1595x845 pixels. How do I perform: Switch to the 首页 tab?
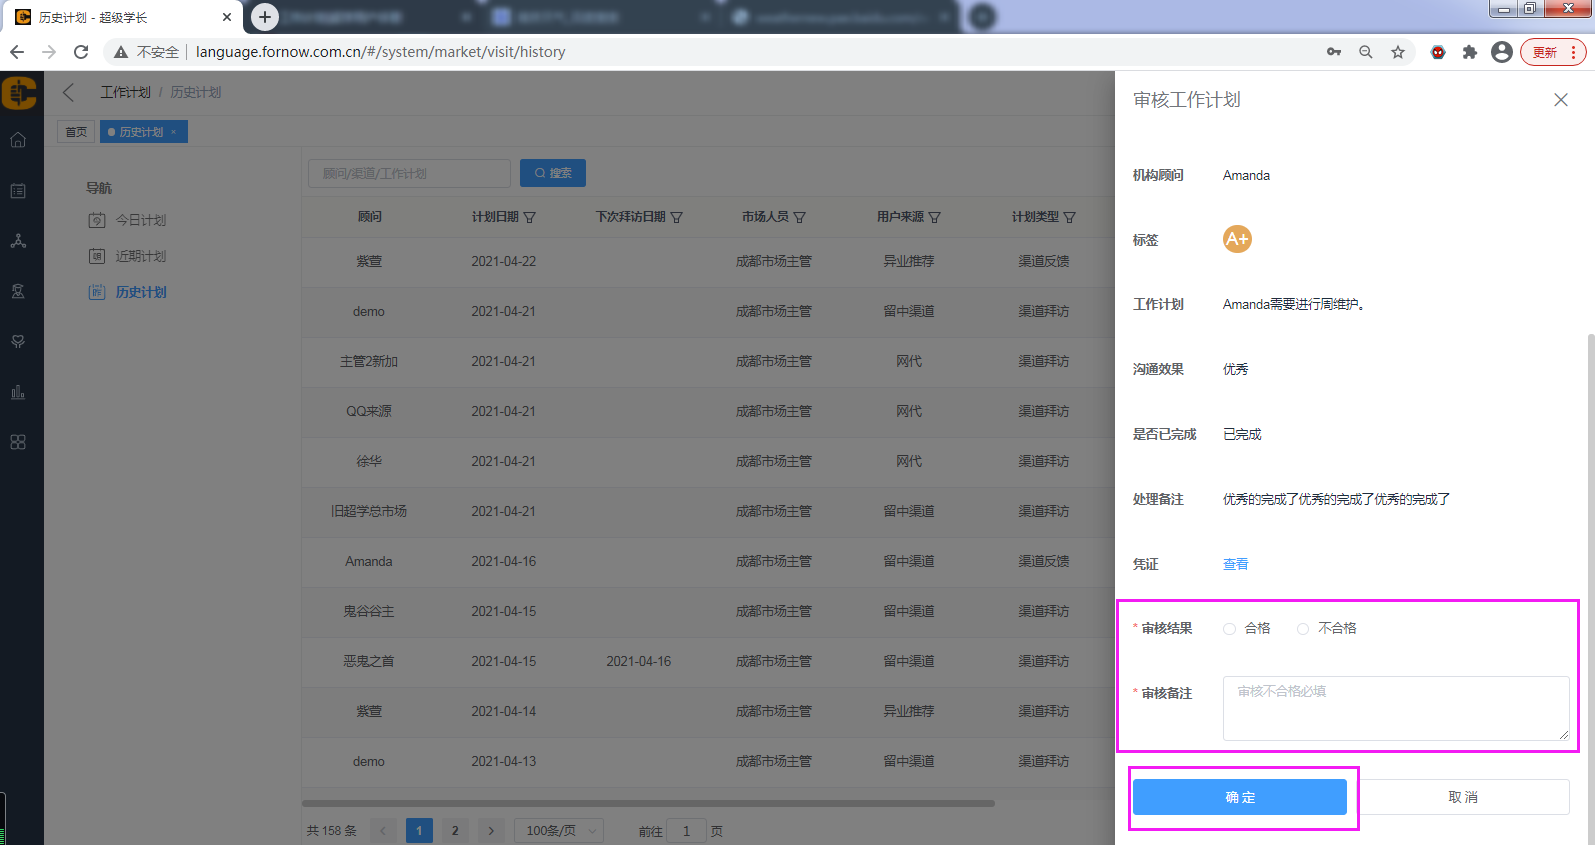click(x=76, y=132)
